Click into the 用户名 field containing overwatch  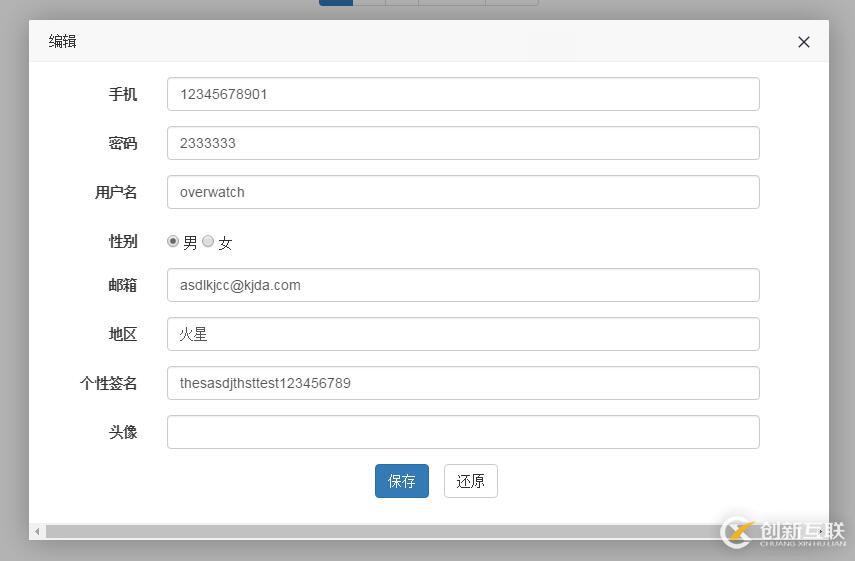click(463, 192)
